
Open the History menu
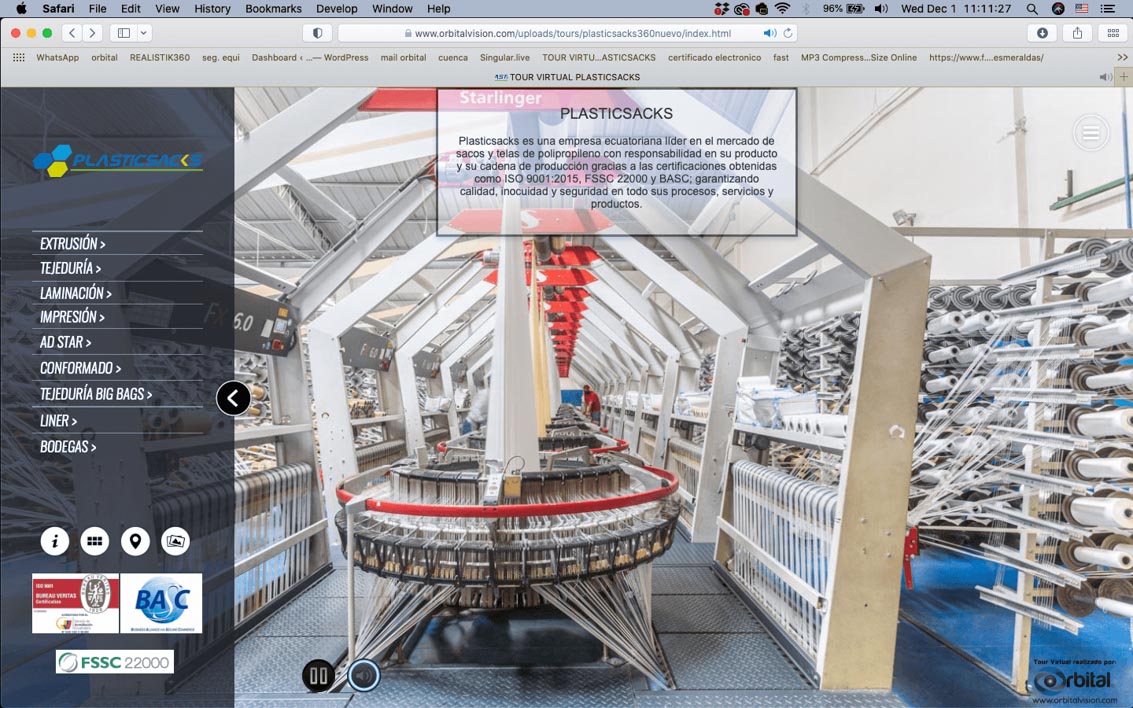212,9
